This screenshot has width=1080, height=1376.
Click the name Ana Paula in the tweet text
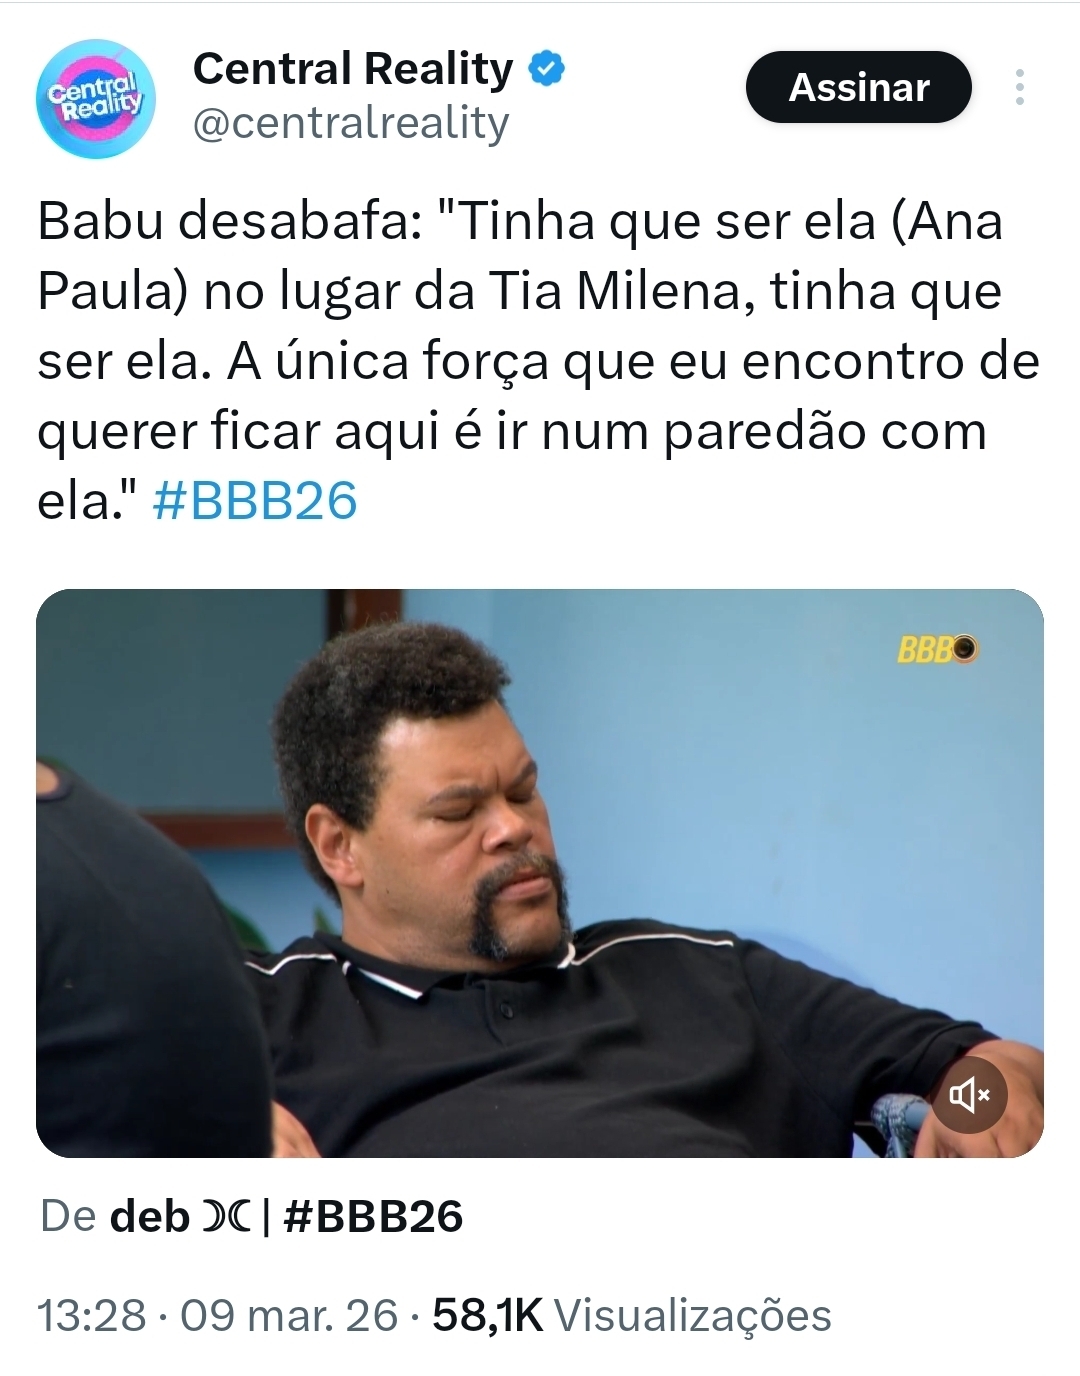[520, 256]
